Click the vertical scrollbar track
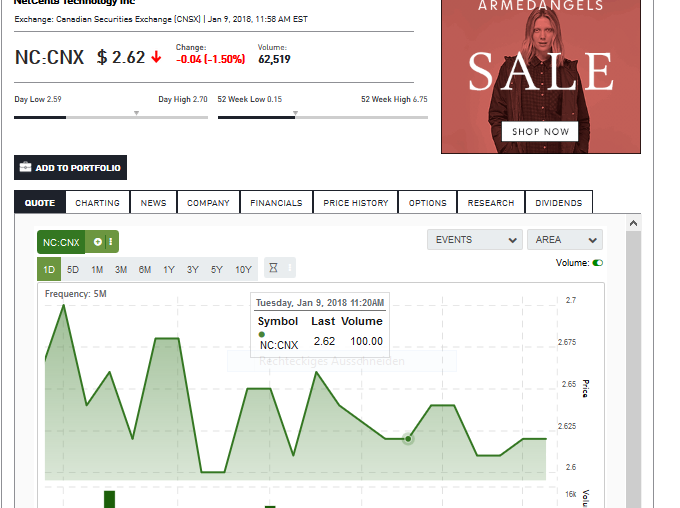The width and height of the screenshot is (680, 508). coord(633,369)
